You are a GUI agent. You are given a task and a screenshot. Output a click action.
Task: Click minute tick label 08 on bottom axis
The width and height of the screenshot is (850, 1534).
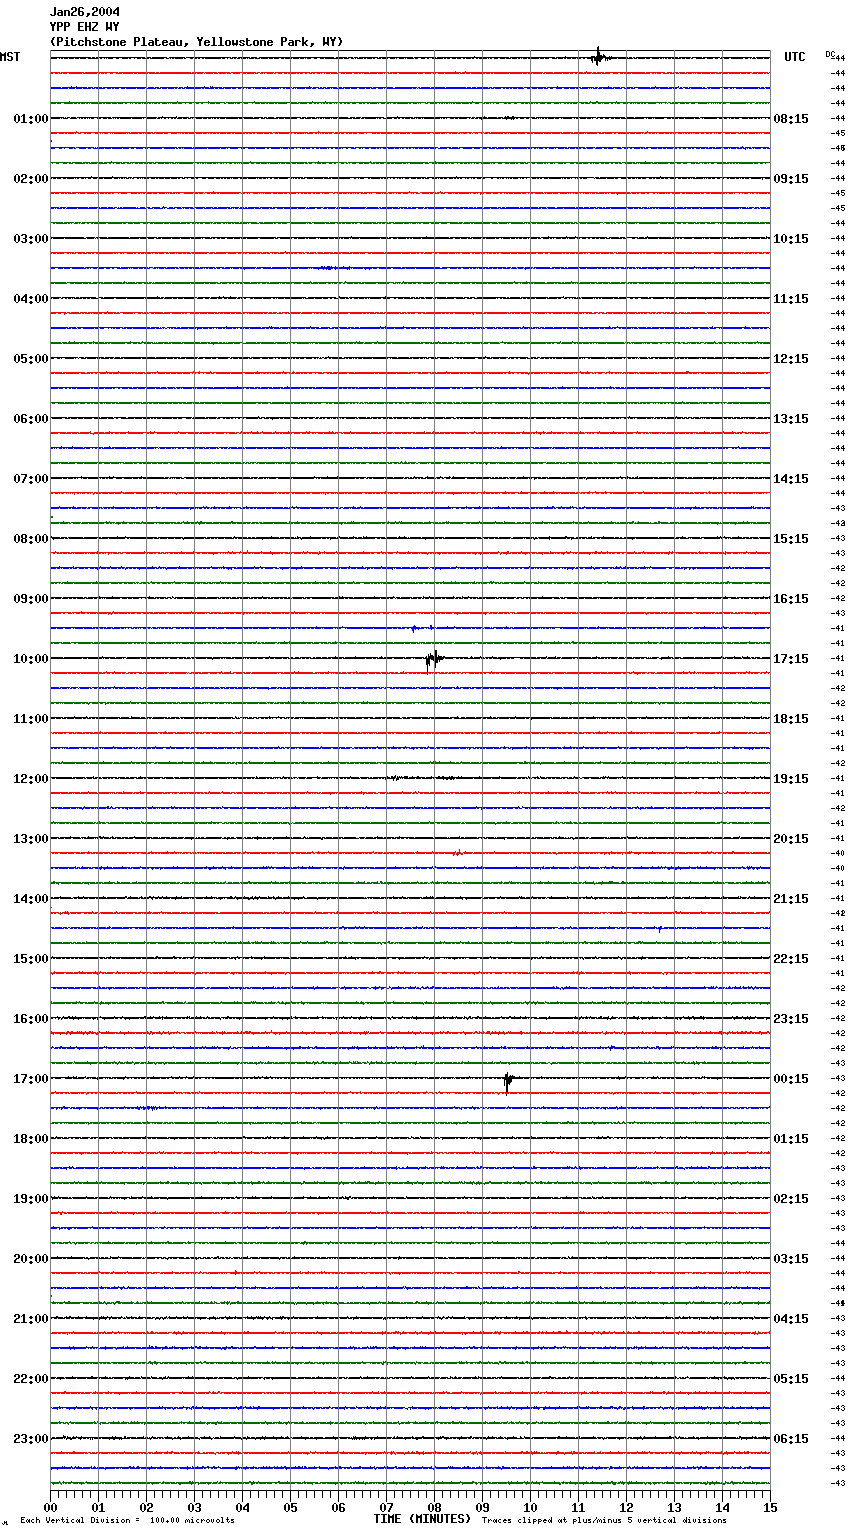[434, 1508]
